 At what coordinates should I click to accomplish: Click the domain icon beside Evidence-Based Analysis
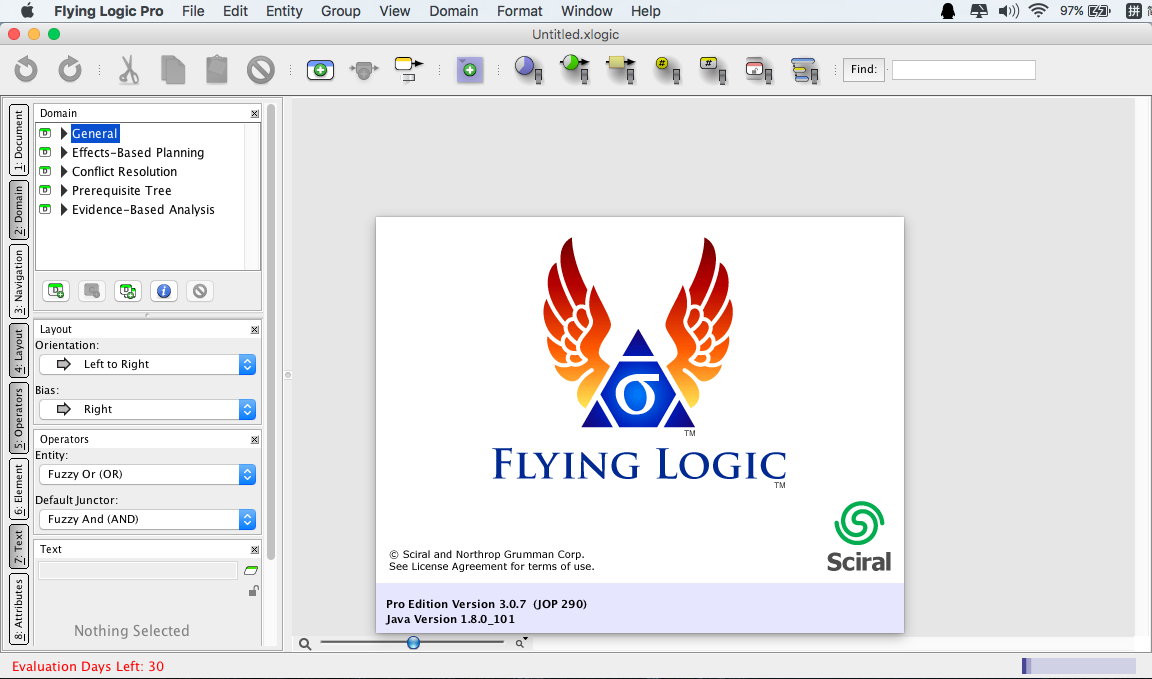45,209
